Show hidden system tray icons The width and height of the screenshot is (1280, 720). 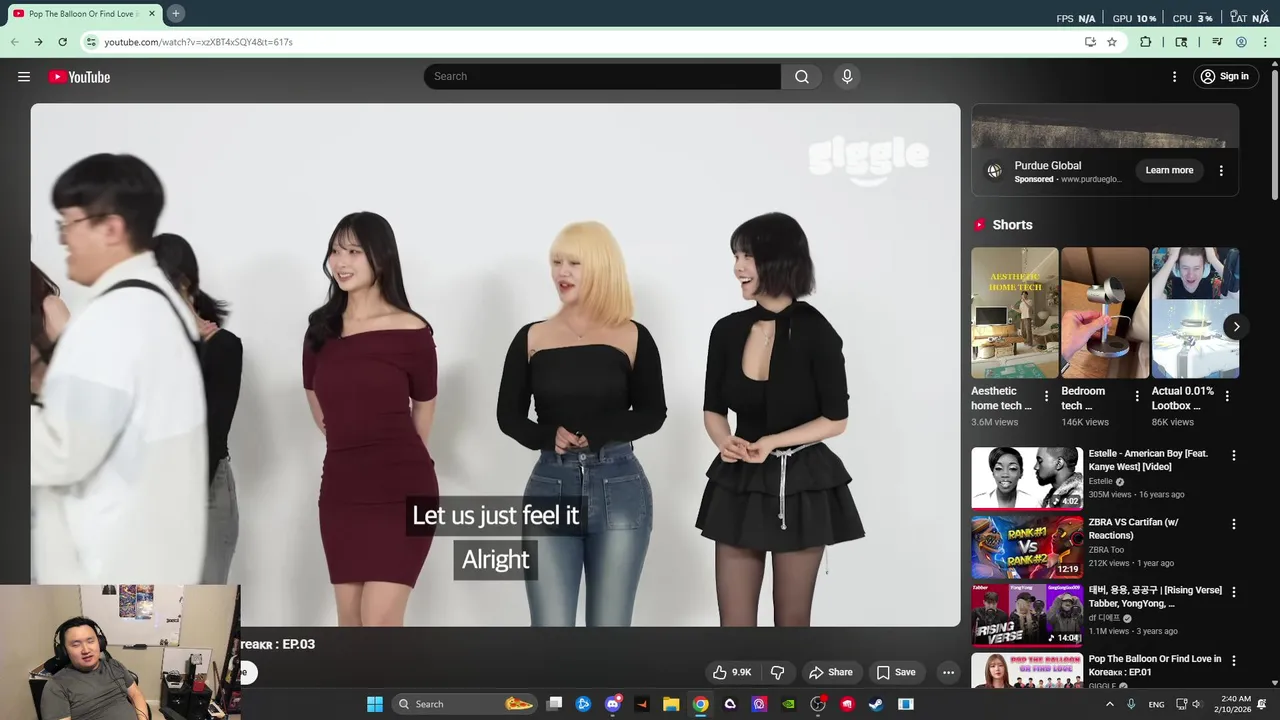pyautogui.click(x=1110, y=704)
